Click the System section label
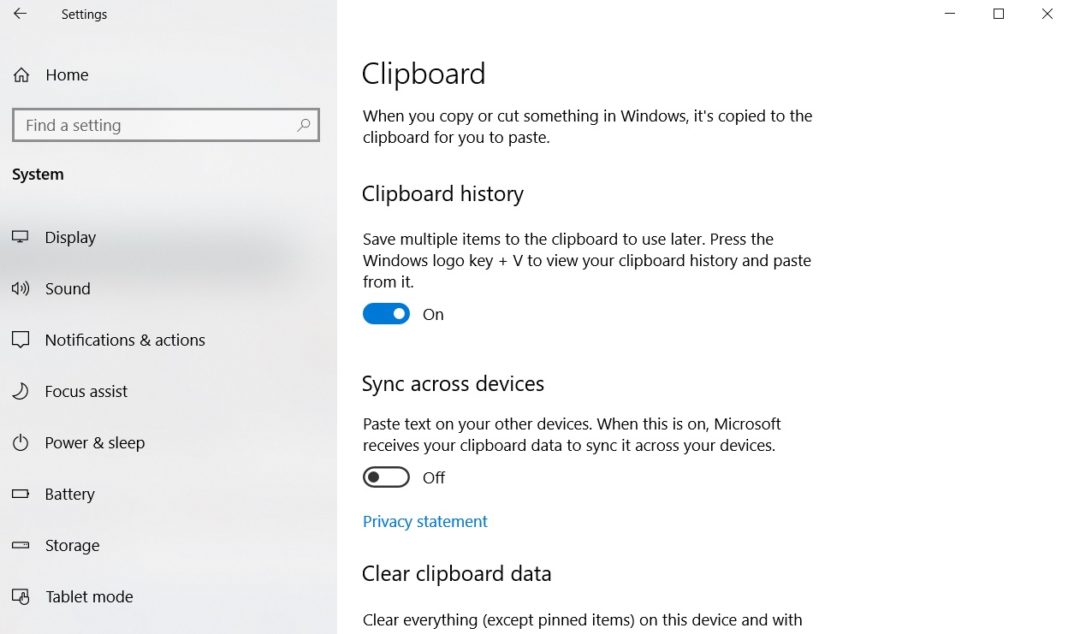 point(38,173)
